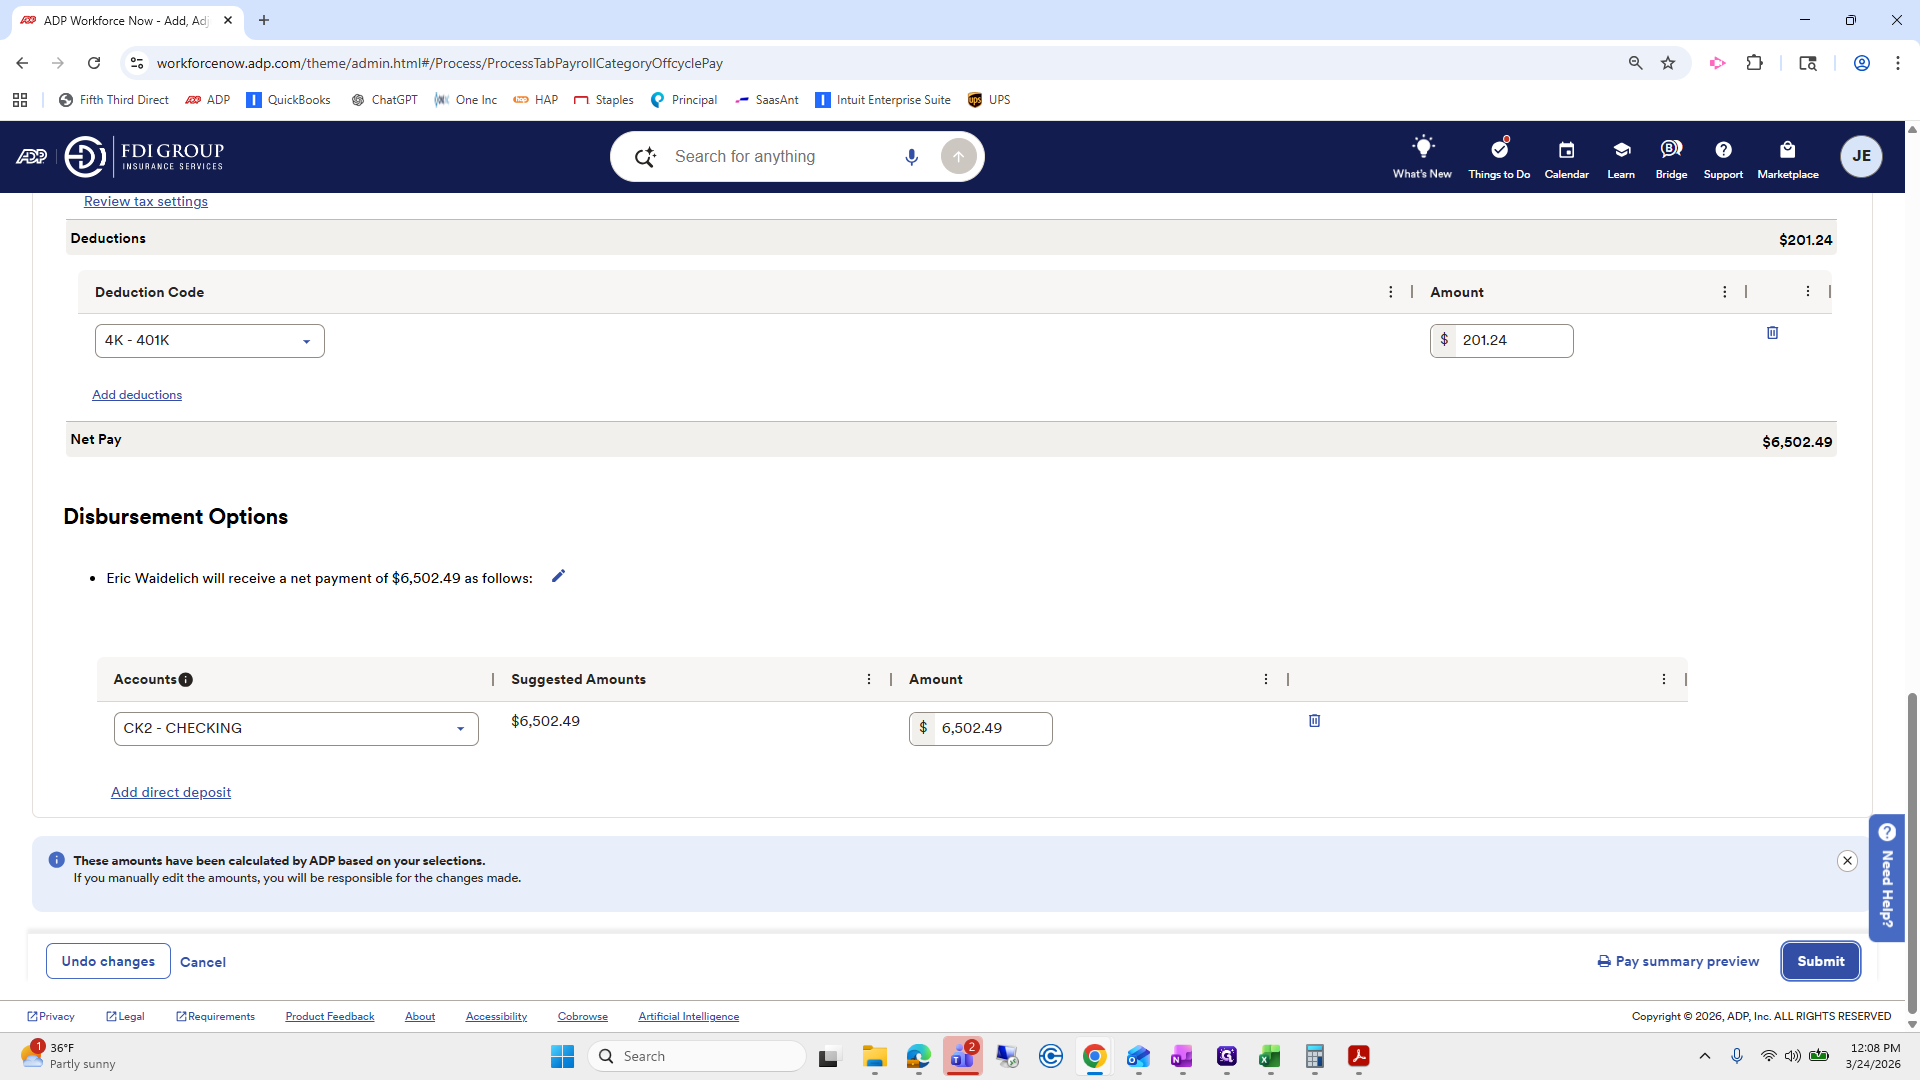Show Accounts info tooltip icon
Image resolution: width=1920 pixels, height=1080 pixels.
tap(186, 680)
